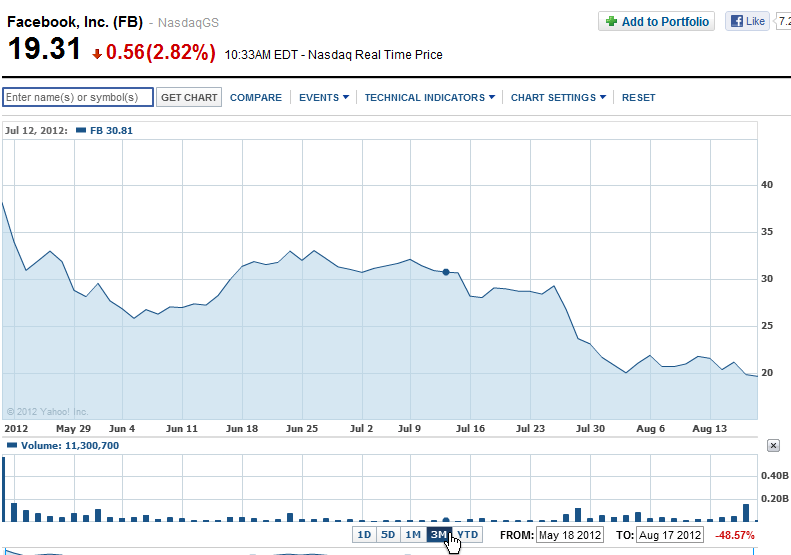
Task: Open the Chart Settings dropdown
Action: (558, 98)
